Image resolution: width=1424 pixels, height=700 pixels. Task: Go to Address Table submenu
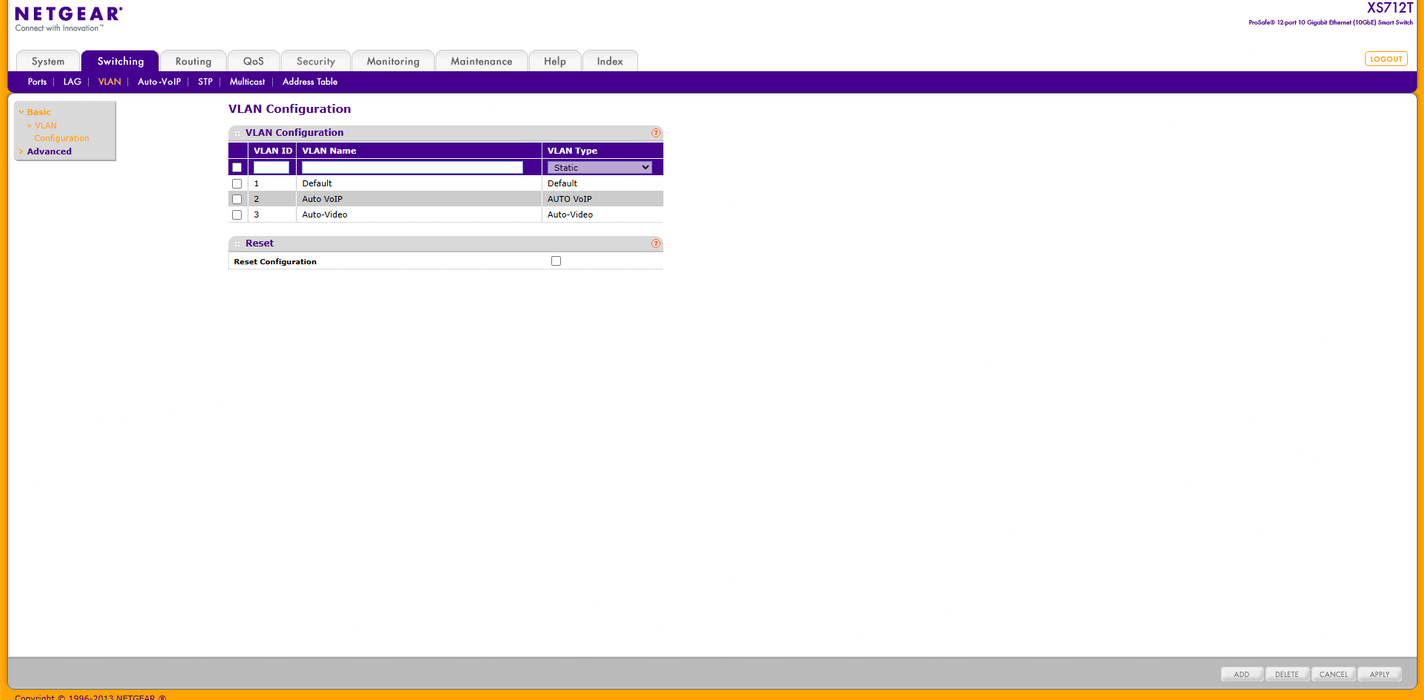pyautogui.click(x=310, y=82)
